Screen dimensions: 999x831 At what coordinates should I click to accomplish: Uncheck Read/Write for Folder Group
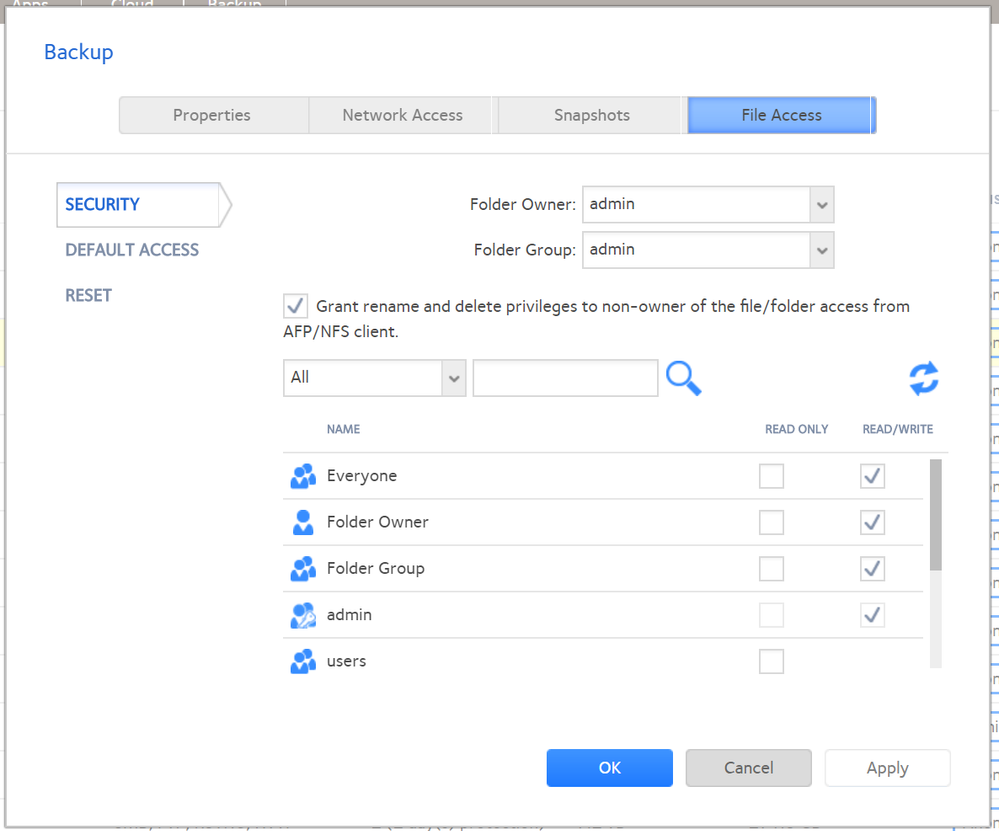click(x=872, y=568)
